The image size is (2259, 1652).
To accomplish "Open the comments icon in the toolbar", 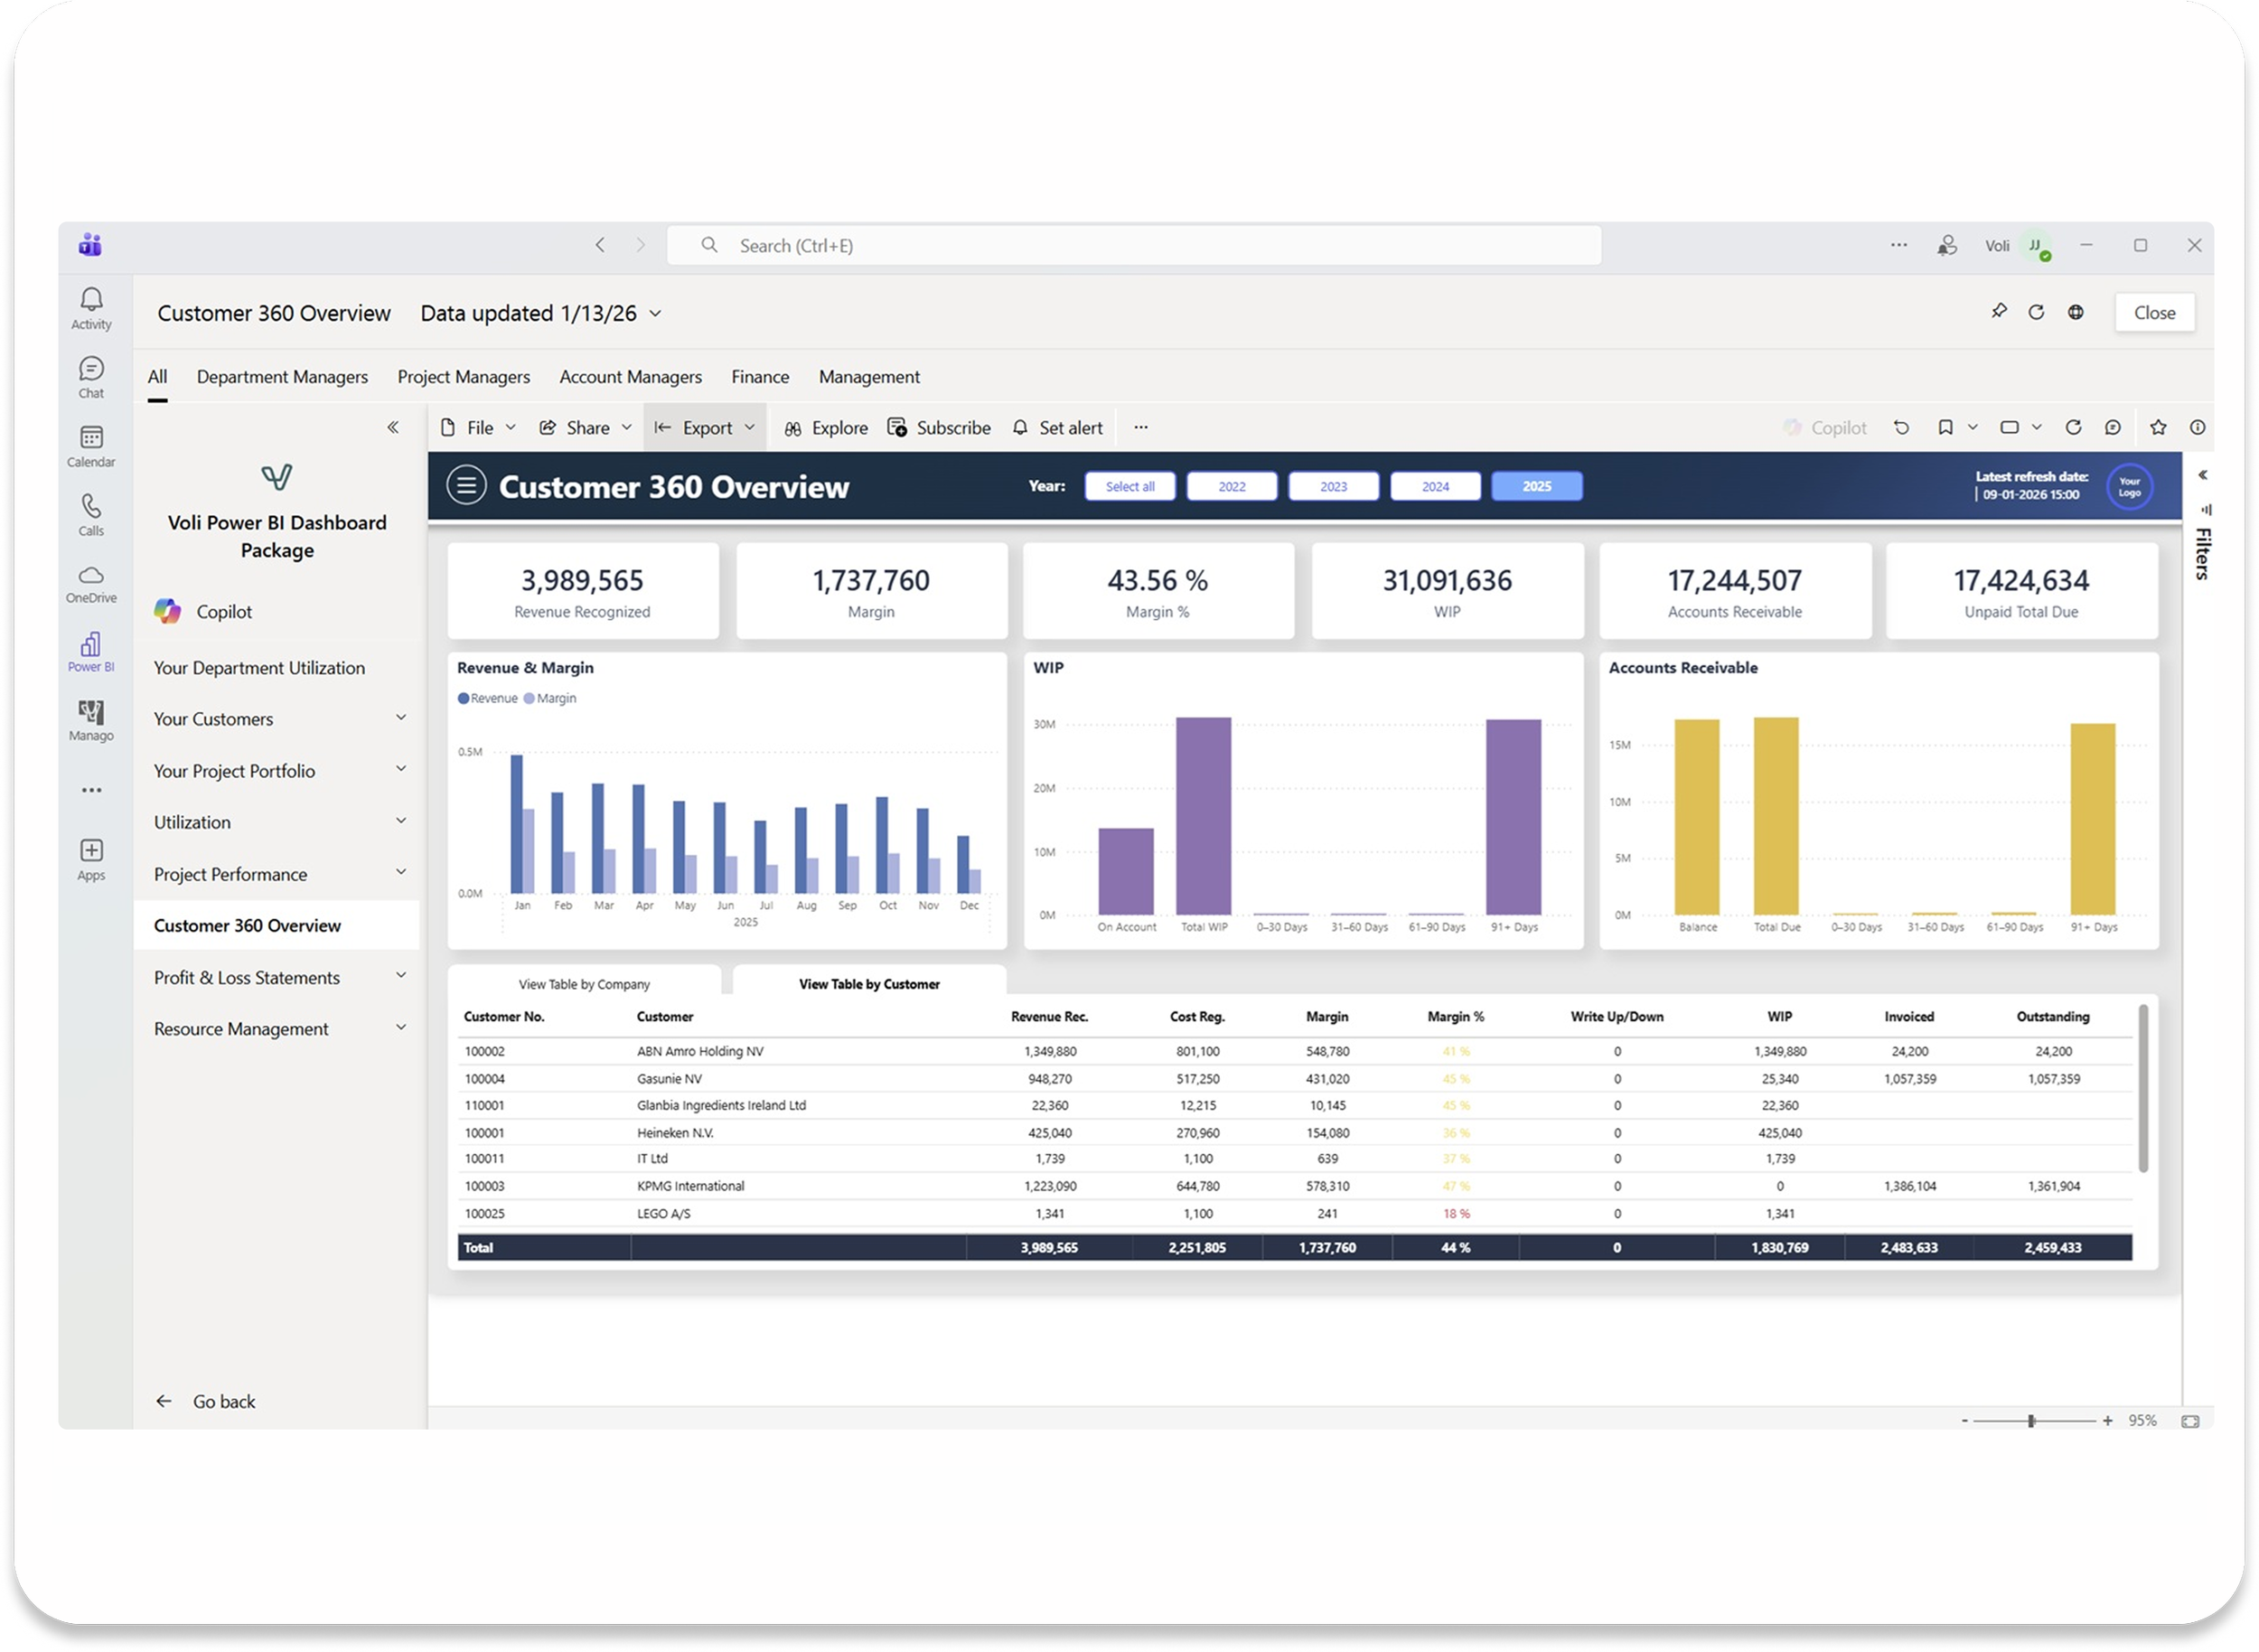I will (x=2113, y=428).
